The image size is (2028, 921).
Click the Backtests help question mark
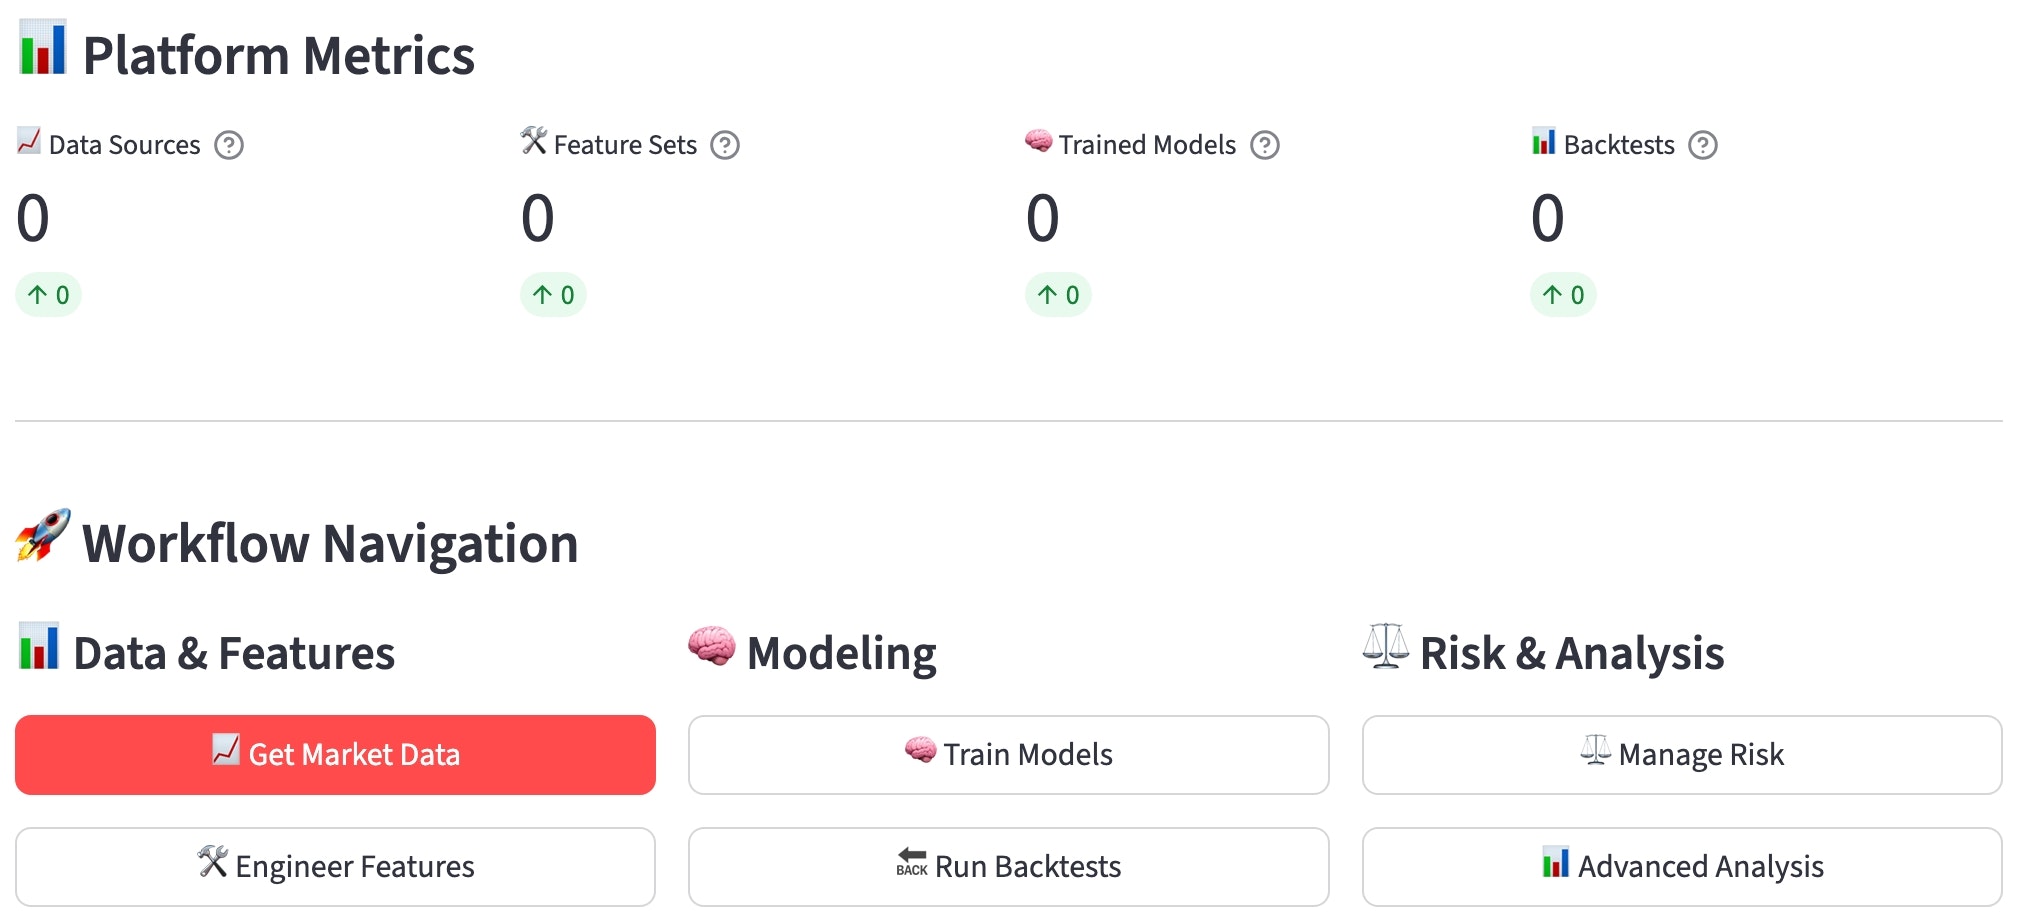[x=1703, y=146]
